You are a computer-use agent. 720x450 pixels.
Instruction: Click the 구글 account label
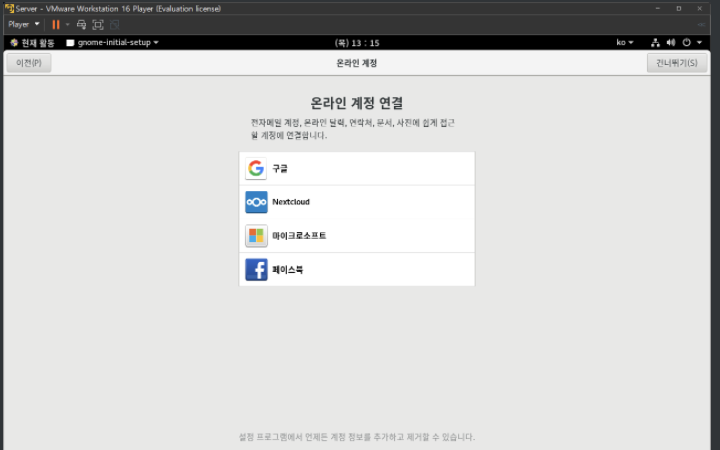(280, 169)
